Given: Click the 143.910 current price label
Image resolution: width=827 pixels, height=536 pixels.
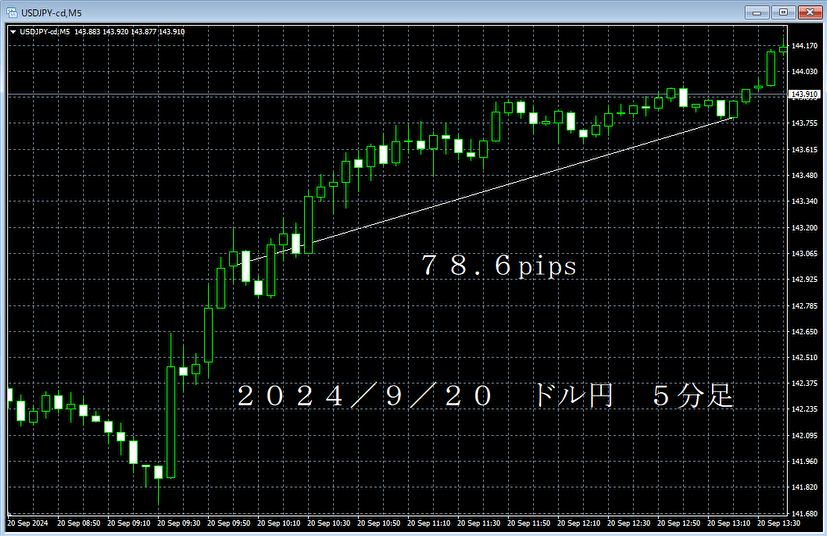Looking at the screenshot, I should [x=805, y=94].
